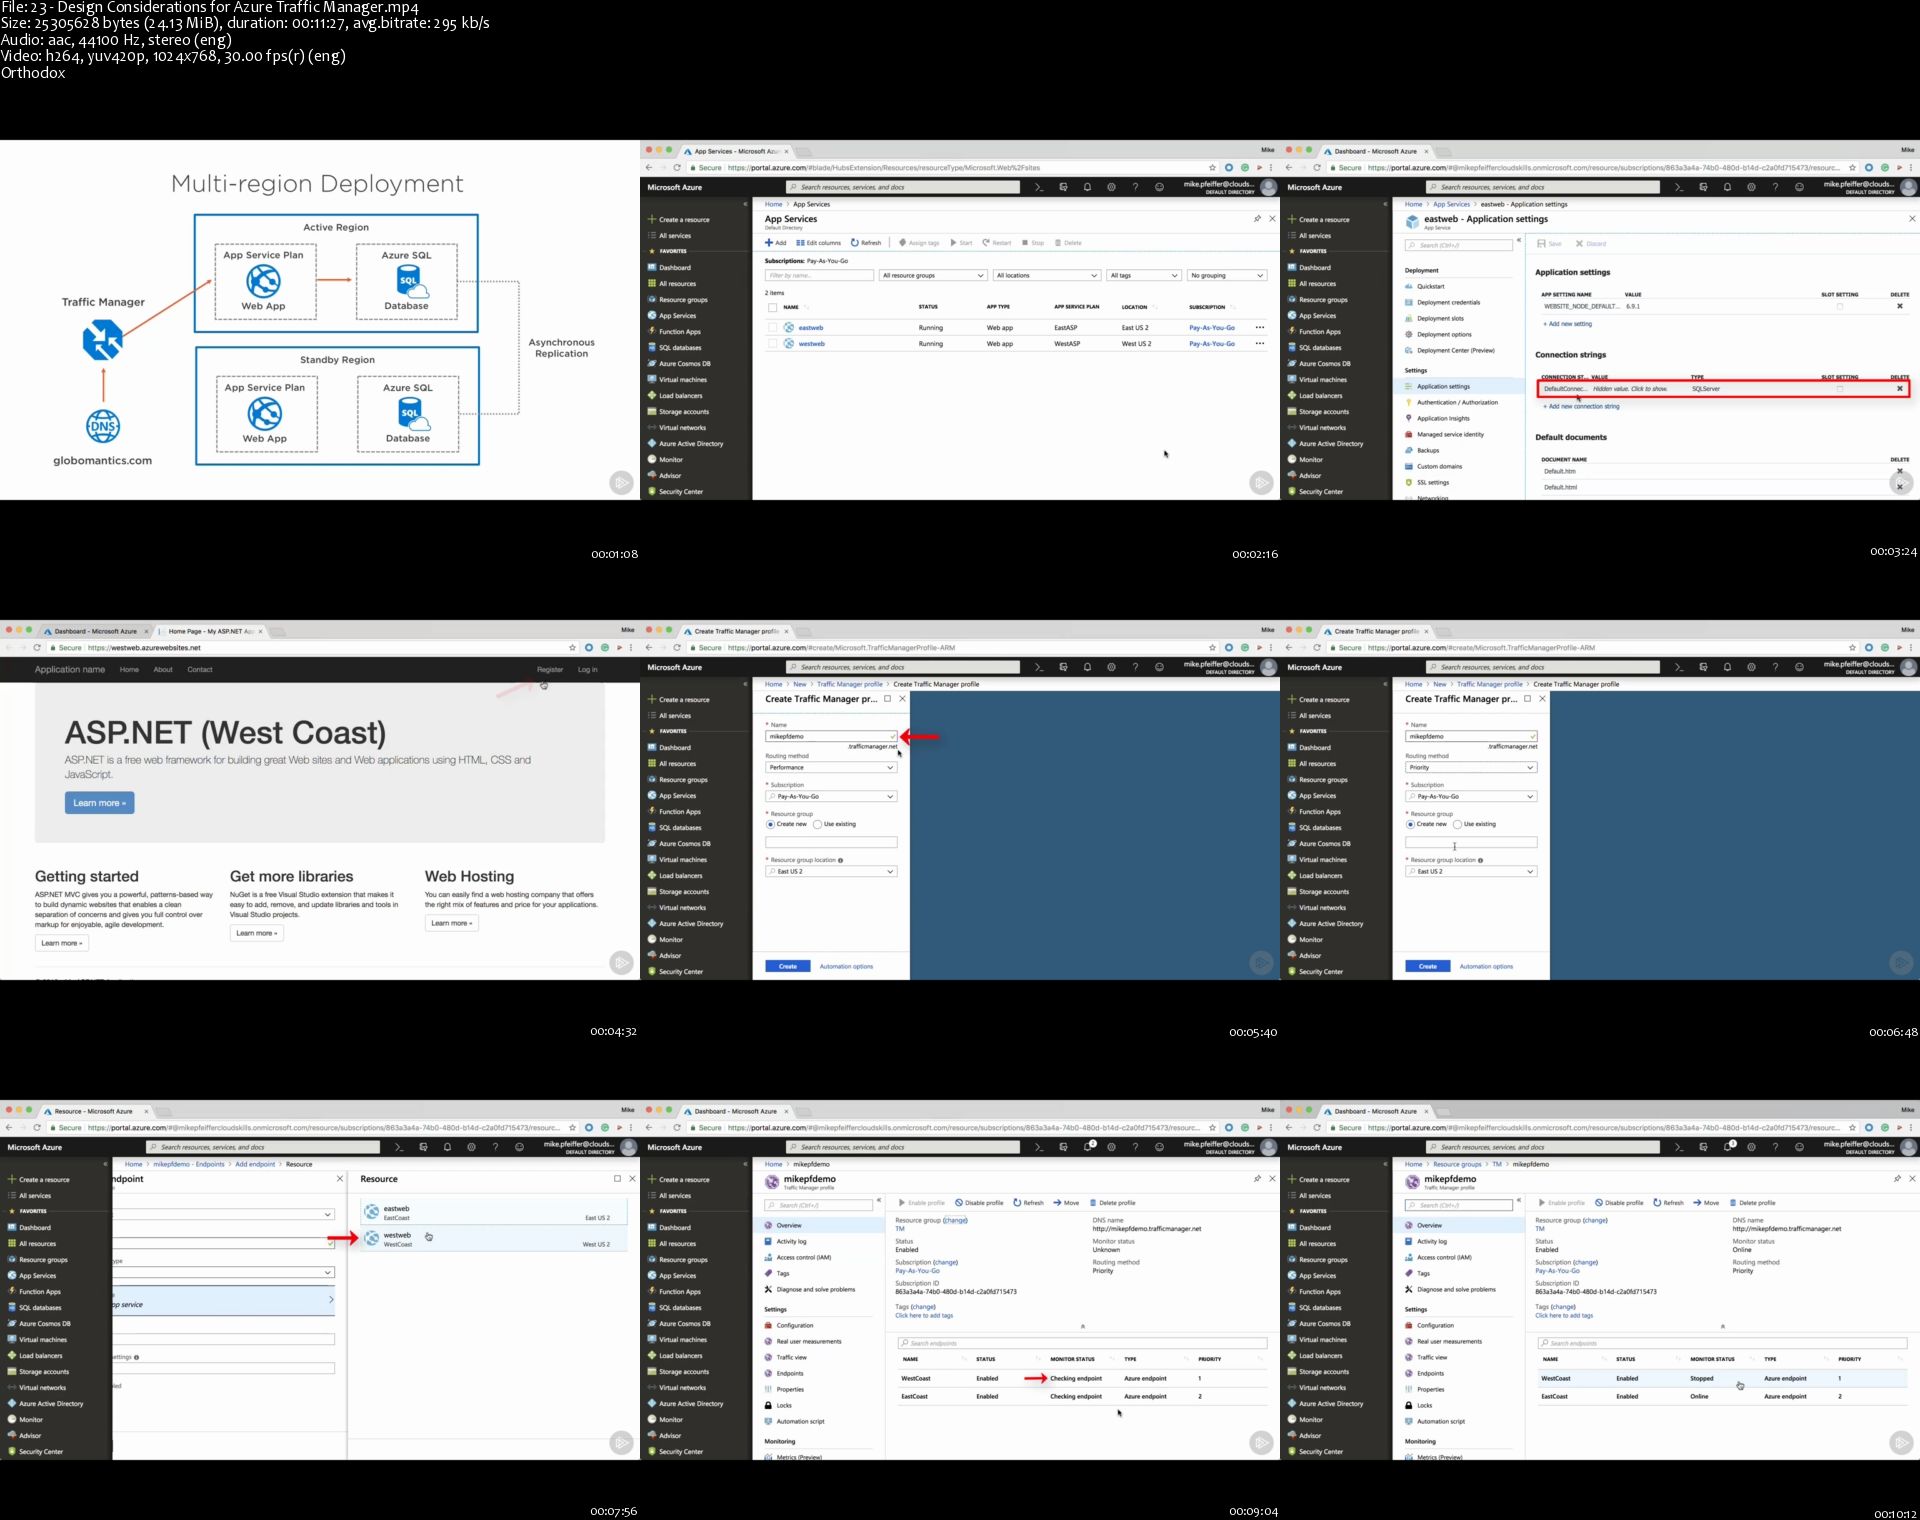Open East US 2 location dropdown, 00:06:48 frame
Viewport: 1920px width, 1520px height.
(x=1471, y=872)
